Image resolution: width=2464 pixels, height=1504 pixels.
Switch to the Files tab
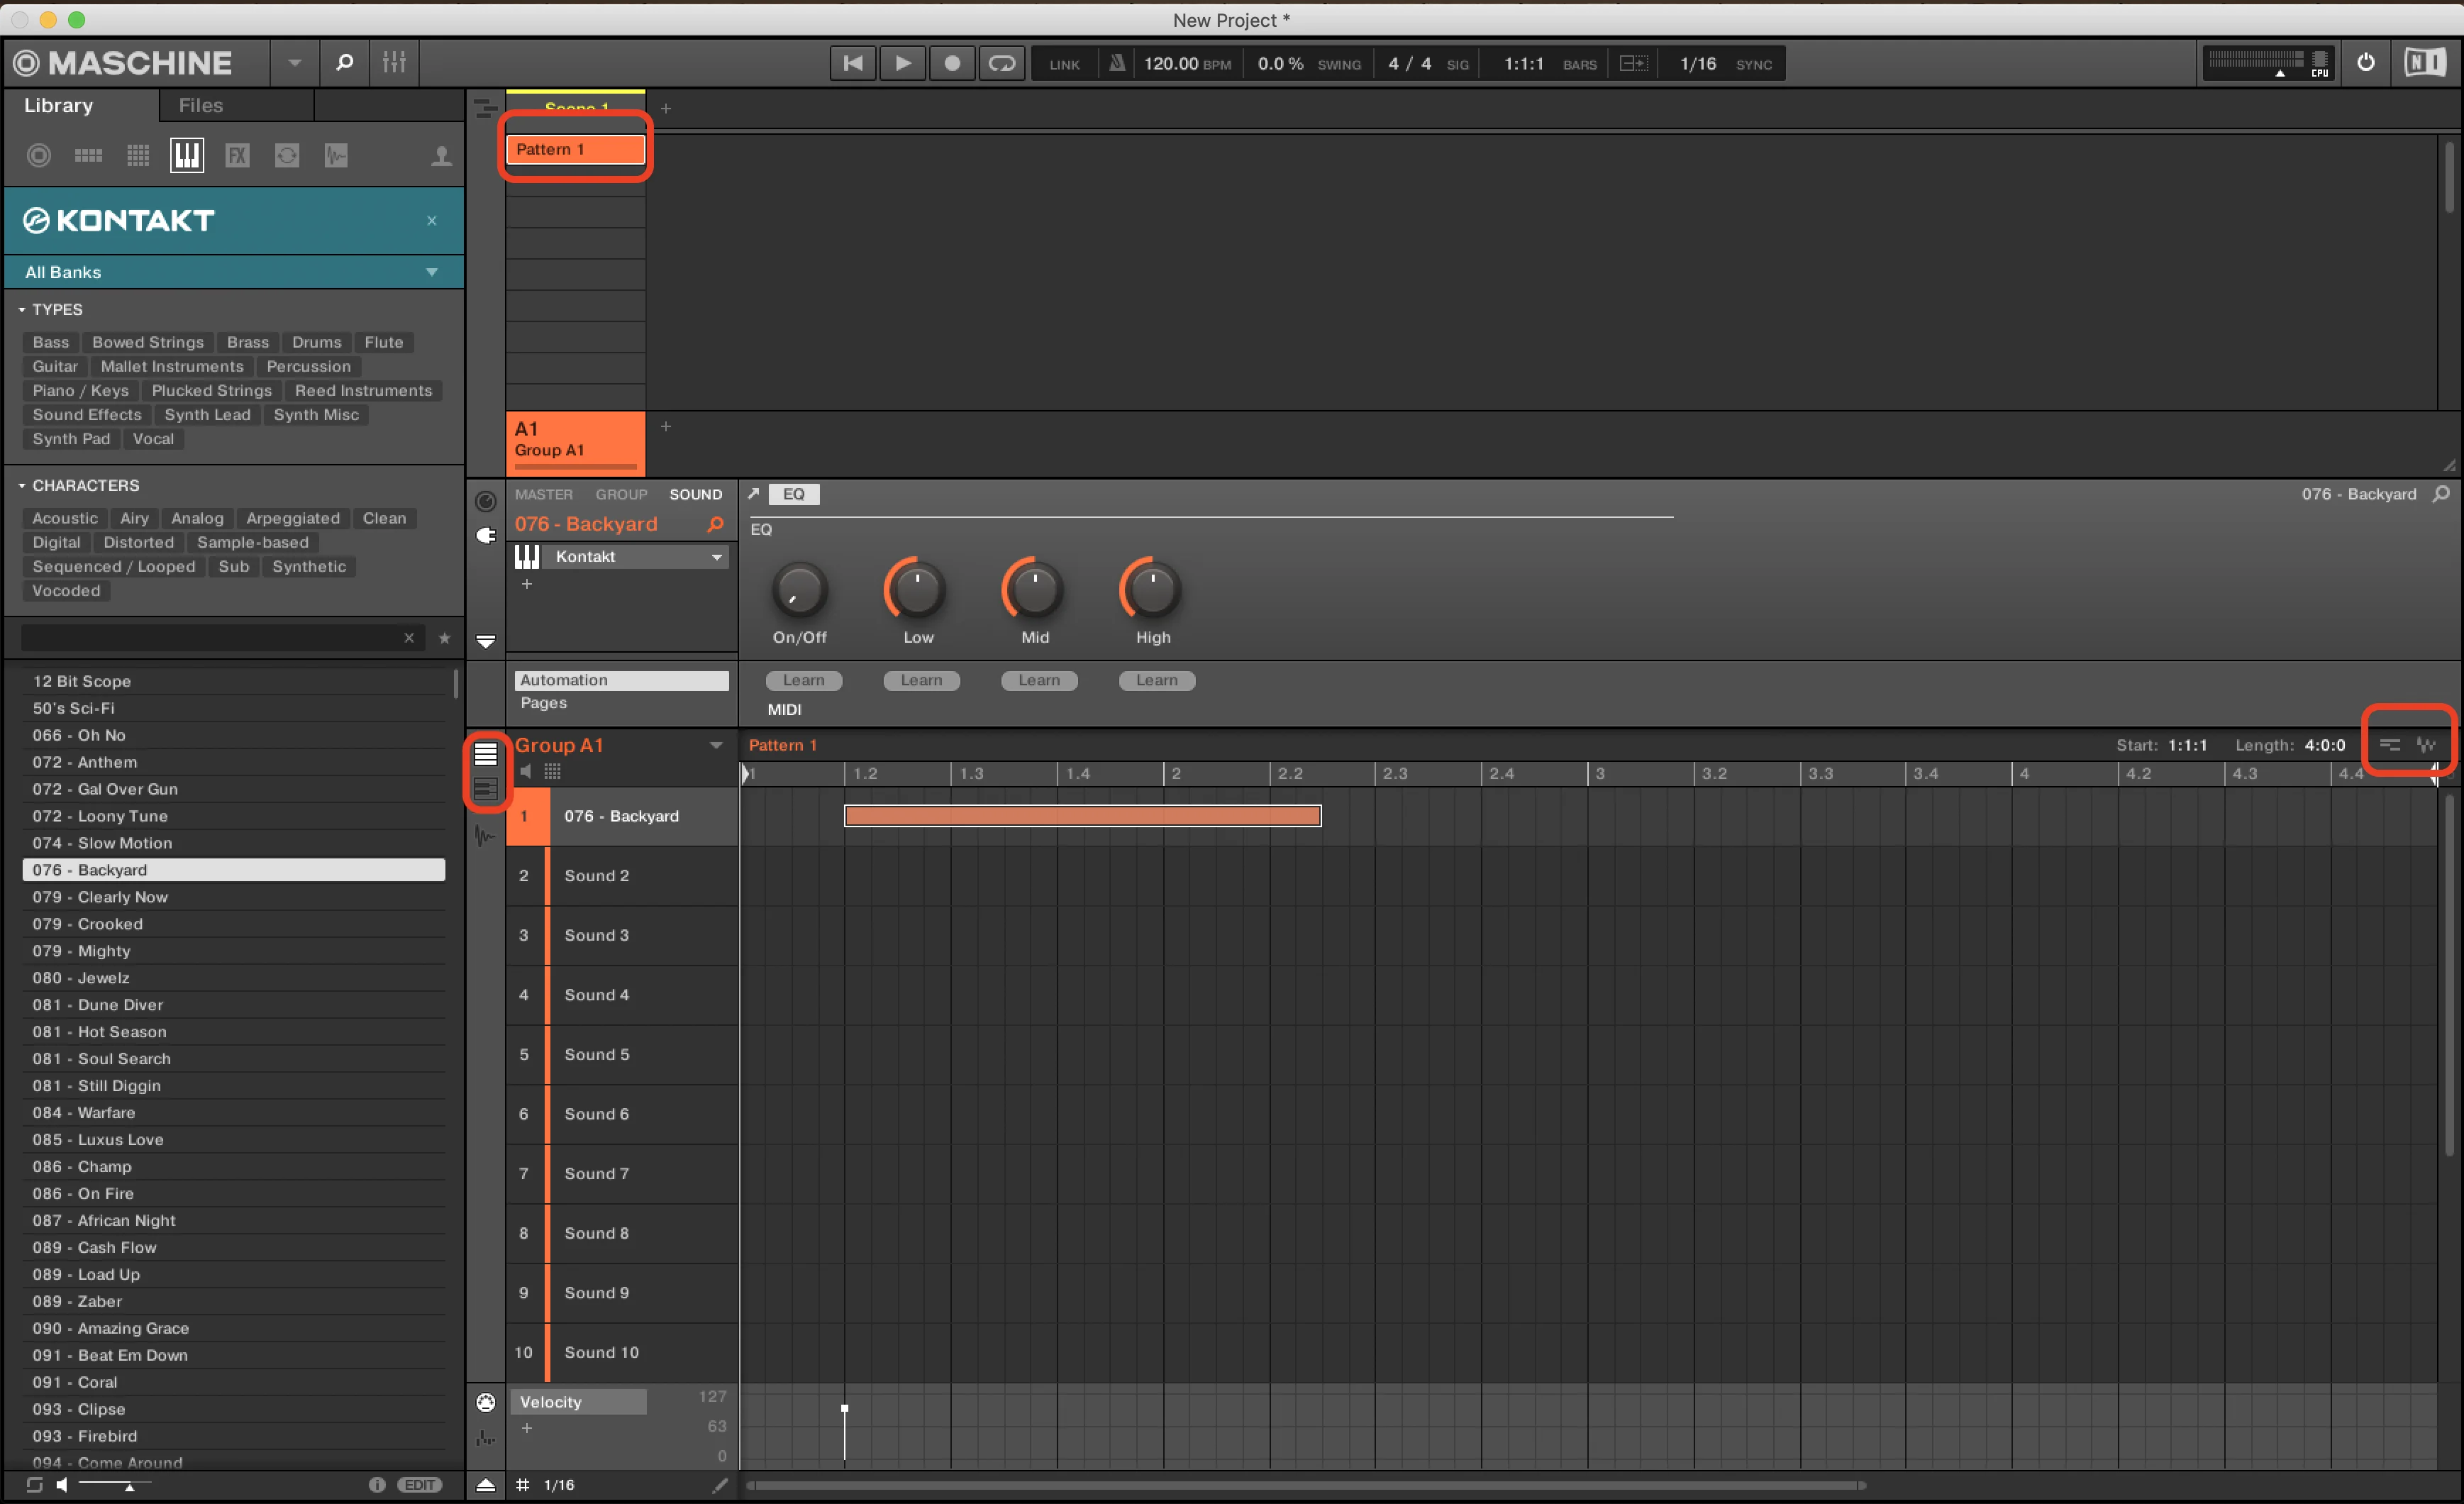(201, 105)
